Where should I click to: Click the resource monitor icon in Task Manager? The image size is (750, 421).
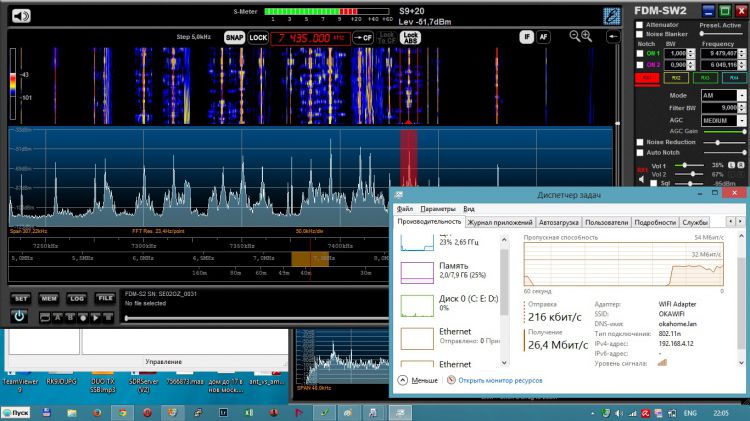tap(451, 380)
